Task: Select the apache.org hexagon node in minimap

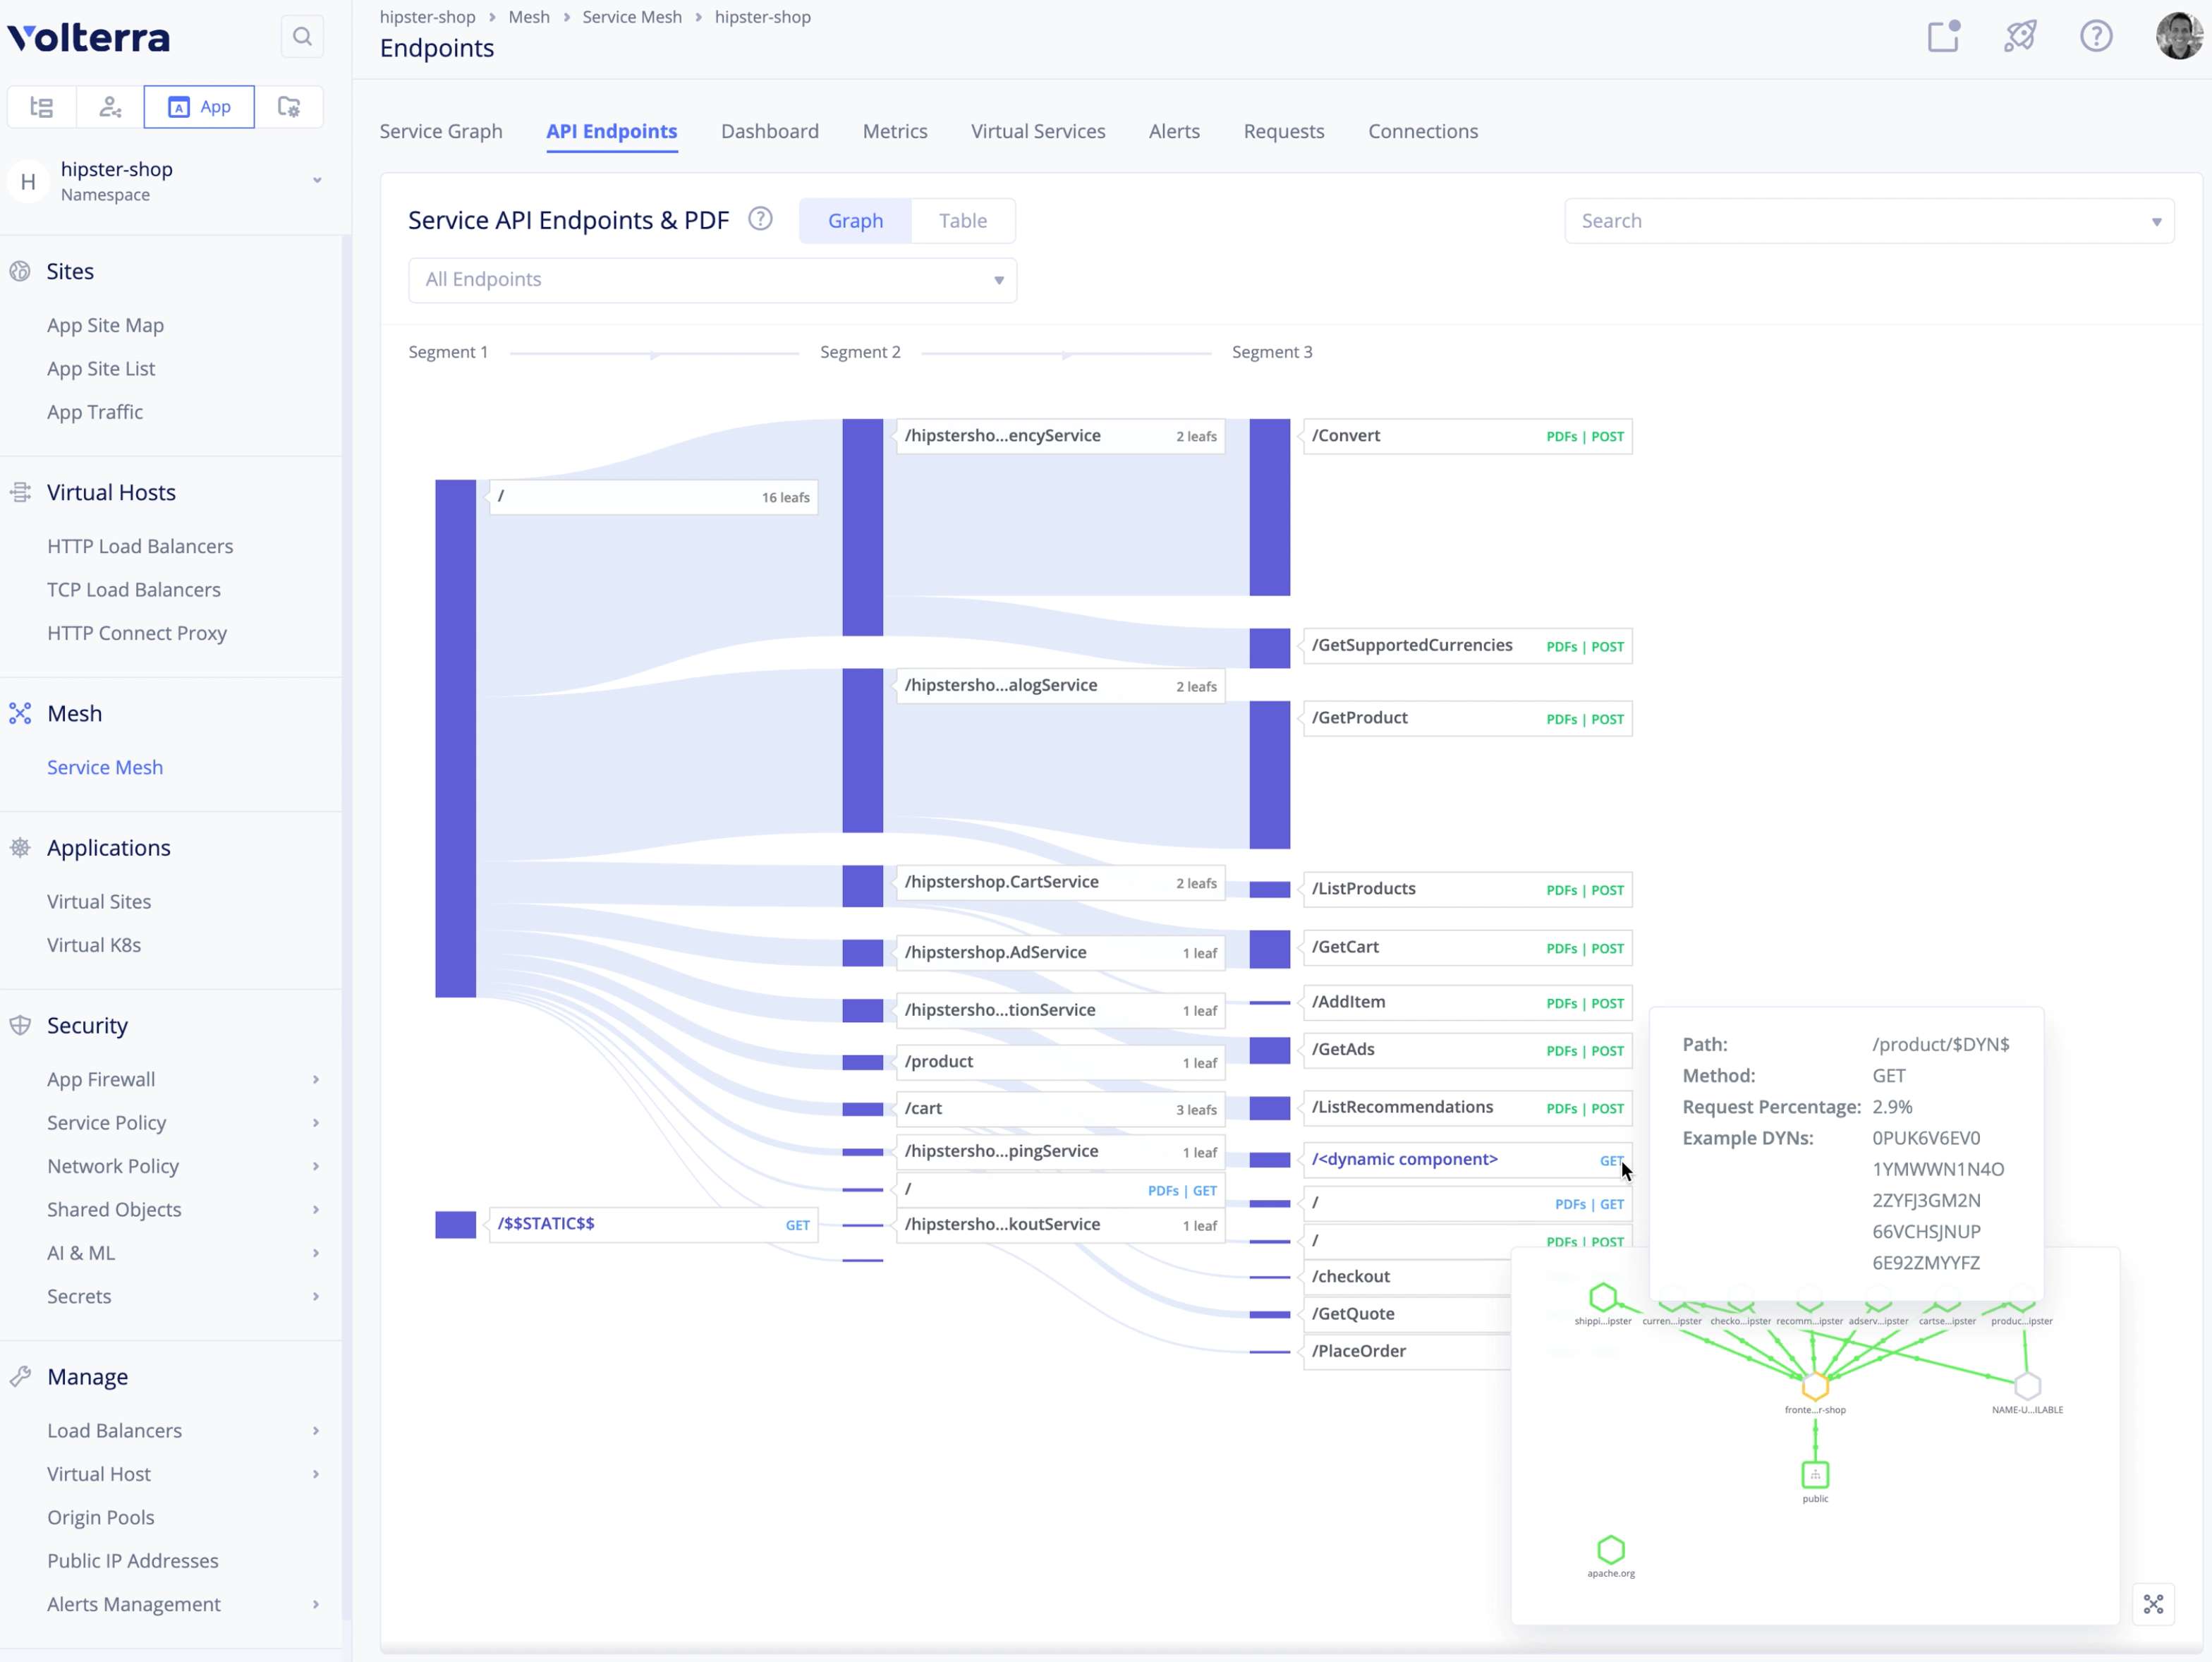Action: tap(1611, 1550)
